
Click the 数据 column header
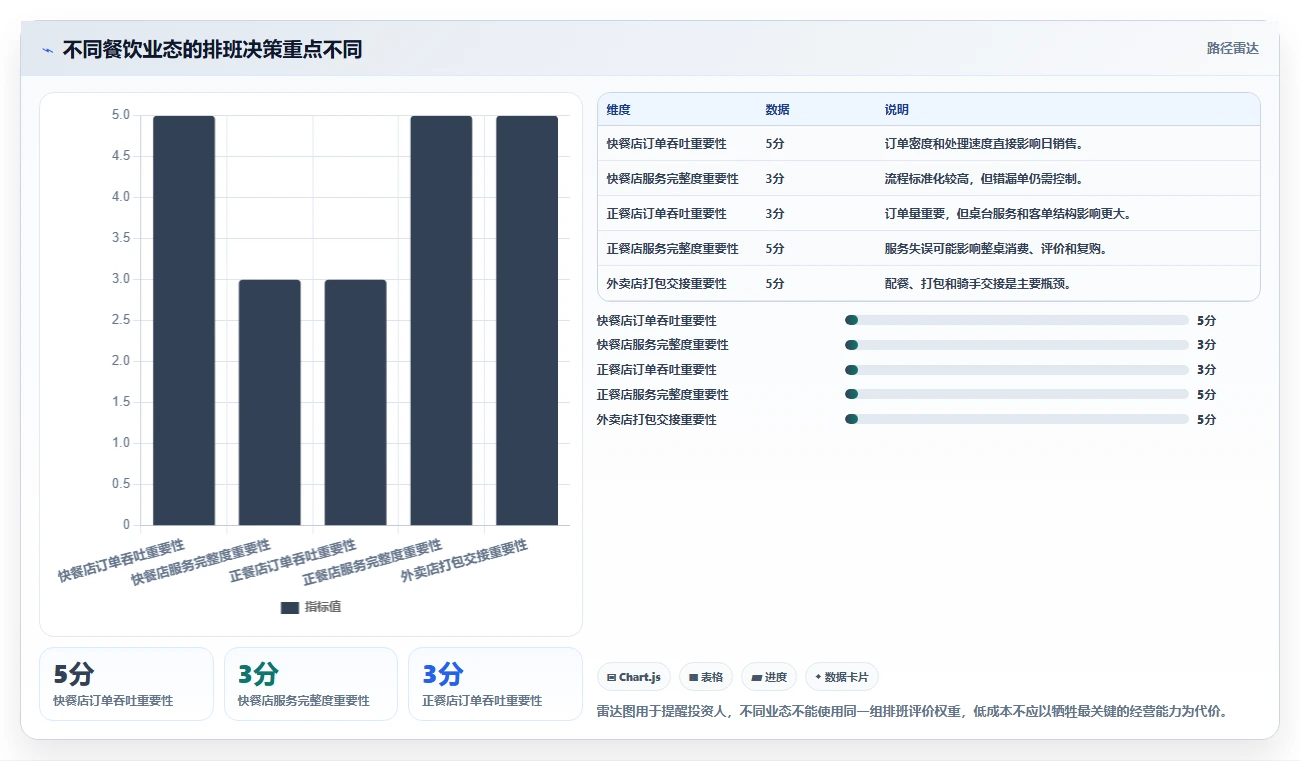[778, 110]
